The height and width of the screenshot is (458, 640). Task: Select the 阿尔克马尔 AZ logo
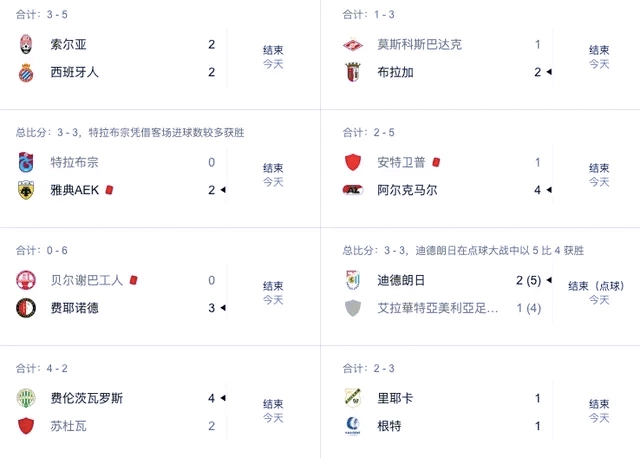coord(353,190)
